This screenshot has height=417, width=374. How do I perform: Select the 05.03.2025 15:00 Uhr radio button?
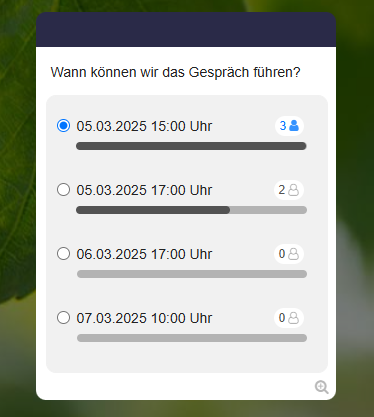tap(63, 126)
